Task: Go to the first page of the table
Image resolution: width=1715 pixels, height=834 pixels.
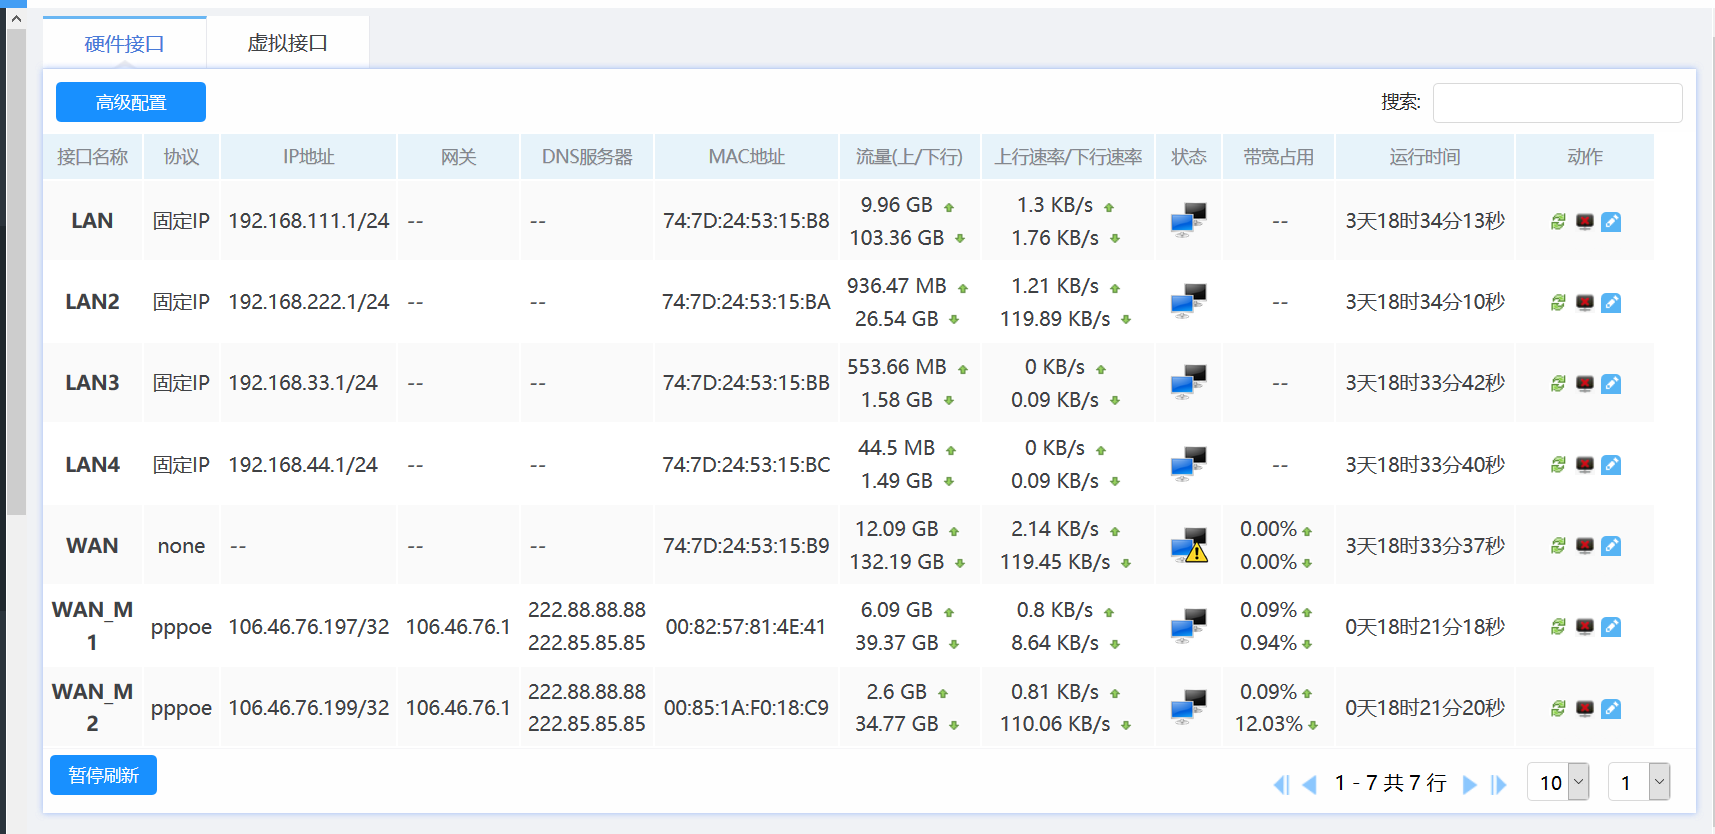Action: point(1281,785)
